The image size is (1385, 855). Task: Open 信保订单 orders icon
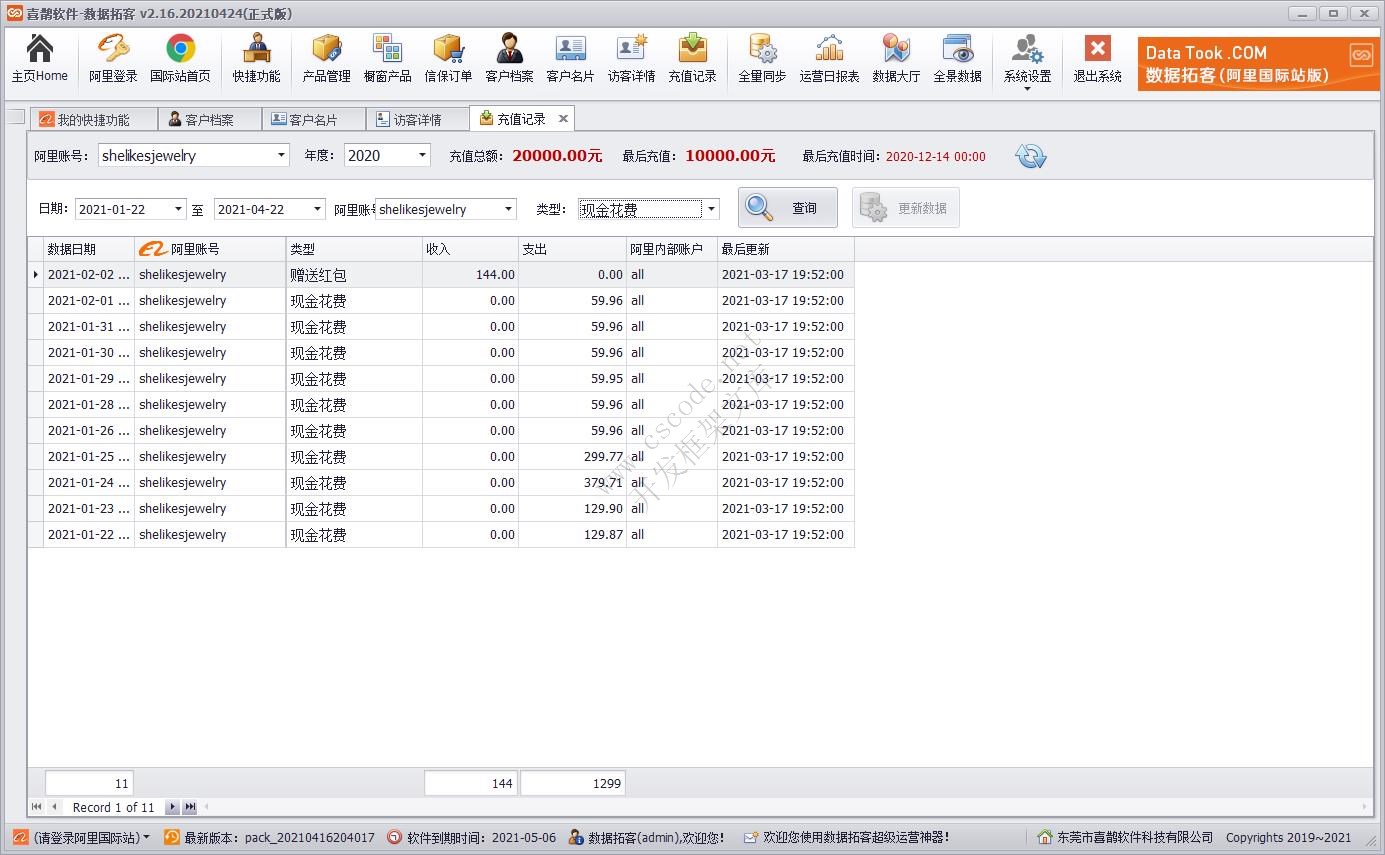click(448, 59)
